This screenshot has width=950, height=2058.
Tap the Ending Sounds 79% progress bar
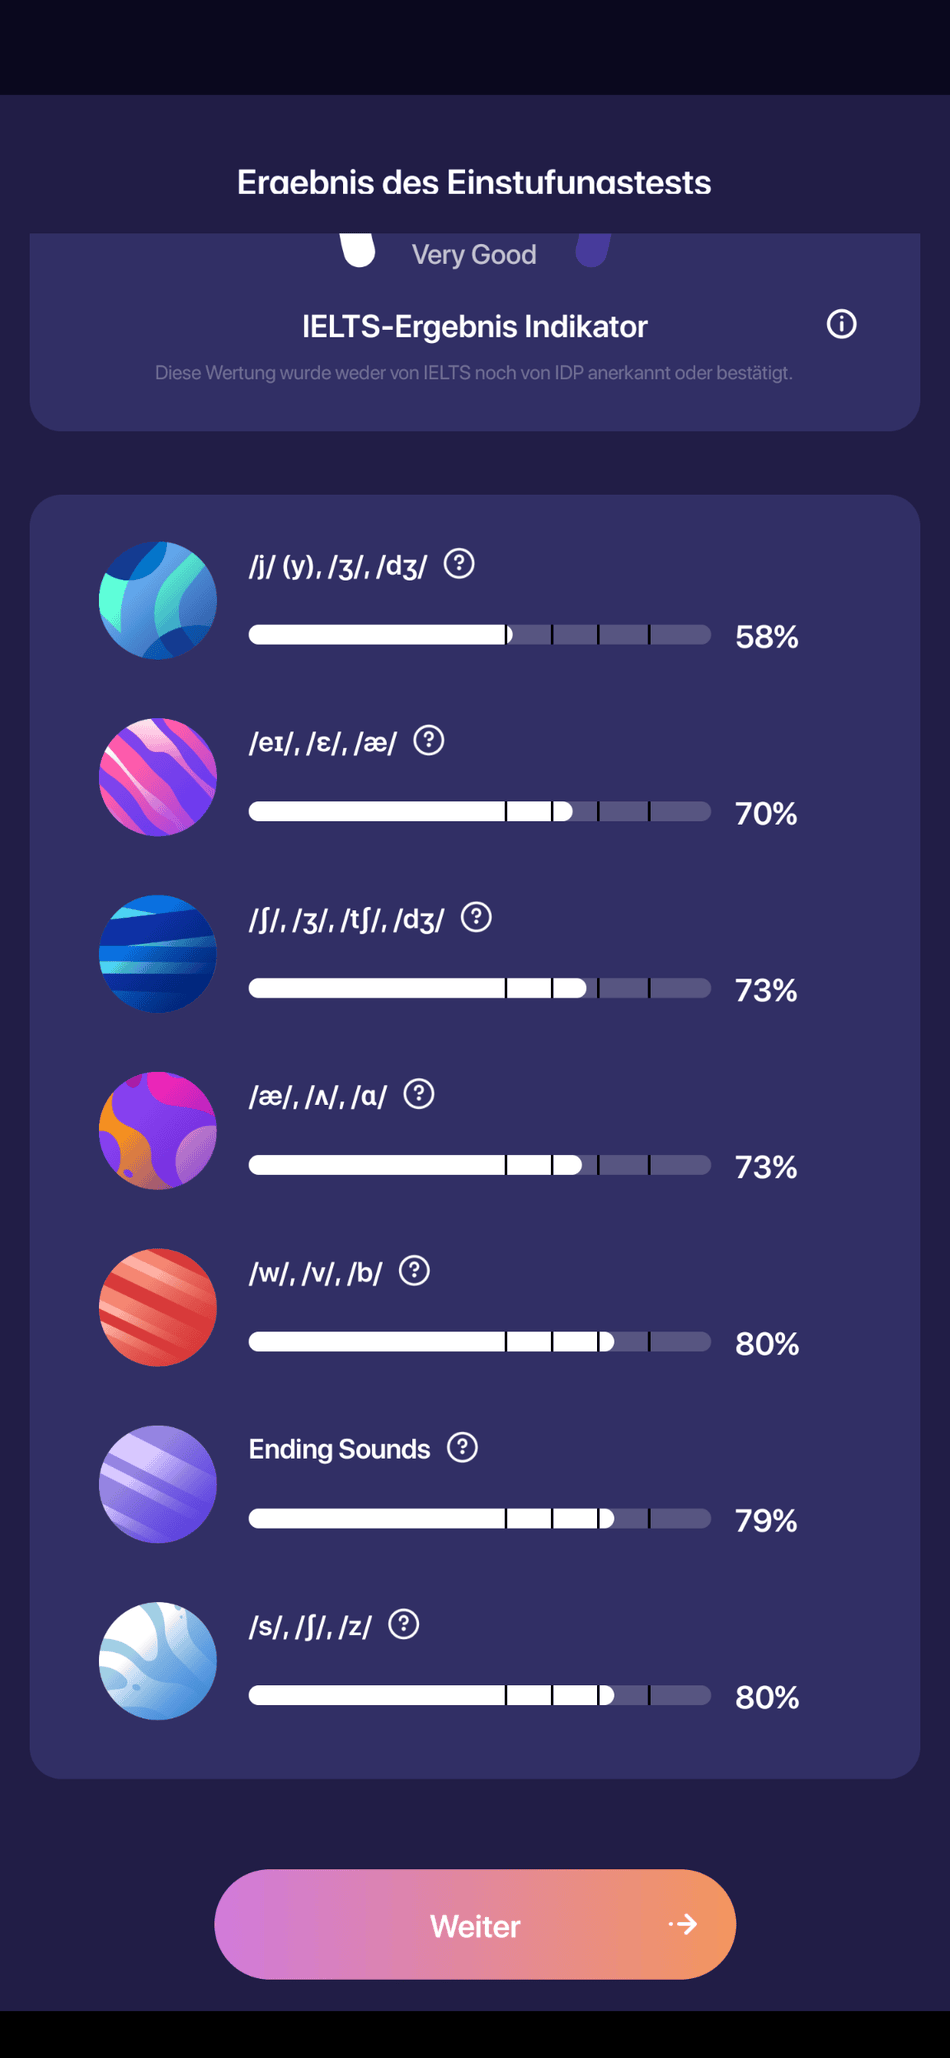[479, 1518]
